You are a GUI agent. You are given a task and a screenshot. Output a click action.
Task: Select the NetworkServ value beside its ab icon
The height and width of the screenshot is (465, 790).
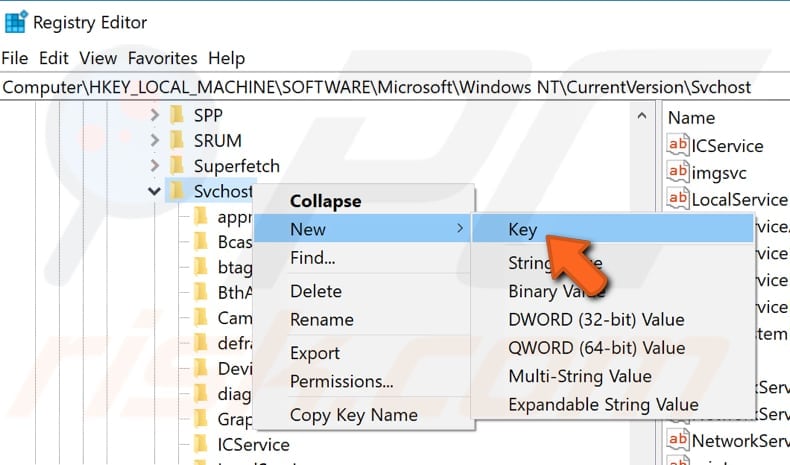coord(741,441)
